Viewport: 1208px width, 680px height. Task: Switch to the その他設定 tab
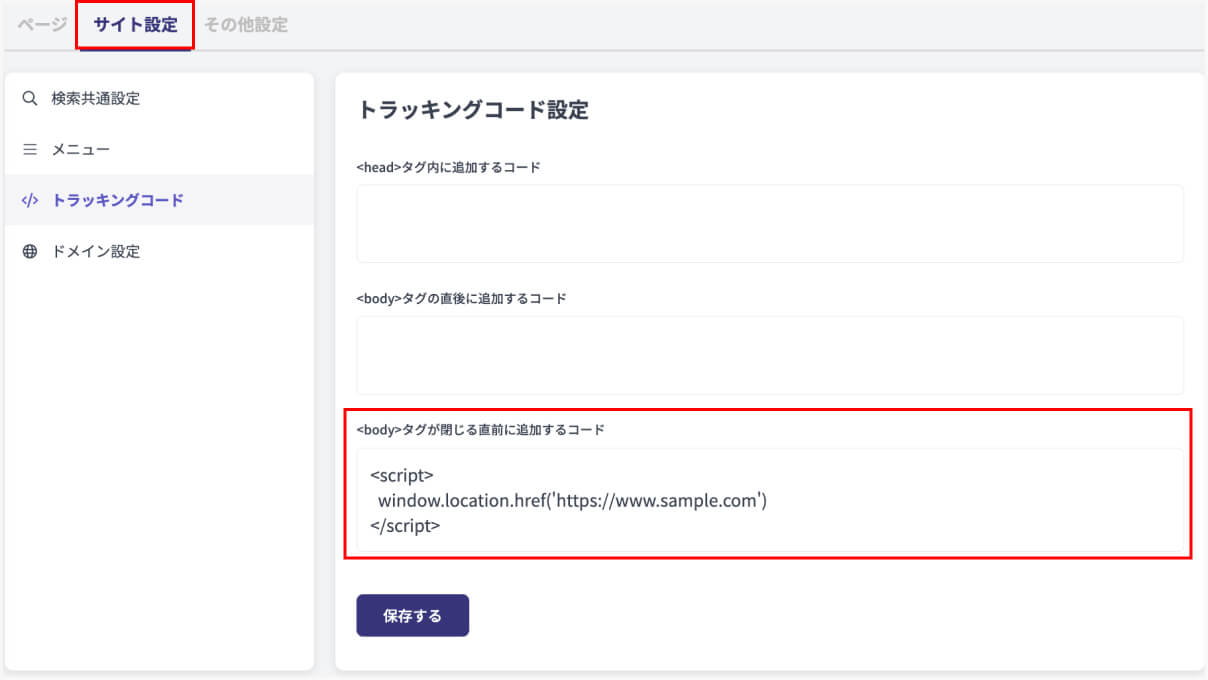[x=246, y=25]
